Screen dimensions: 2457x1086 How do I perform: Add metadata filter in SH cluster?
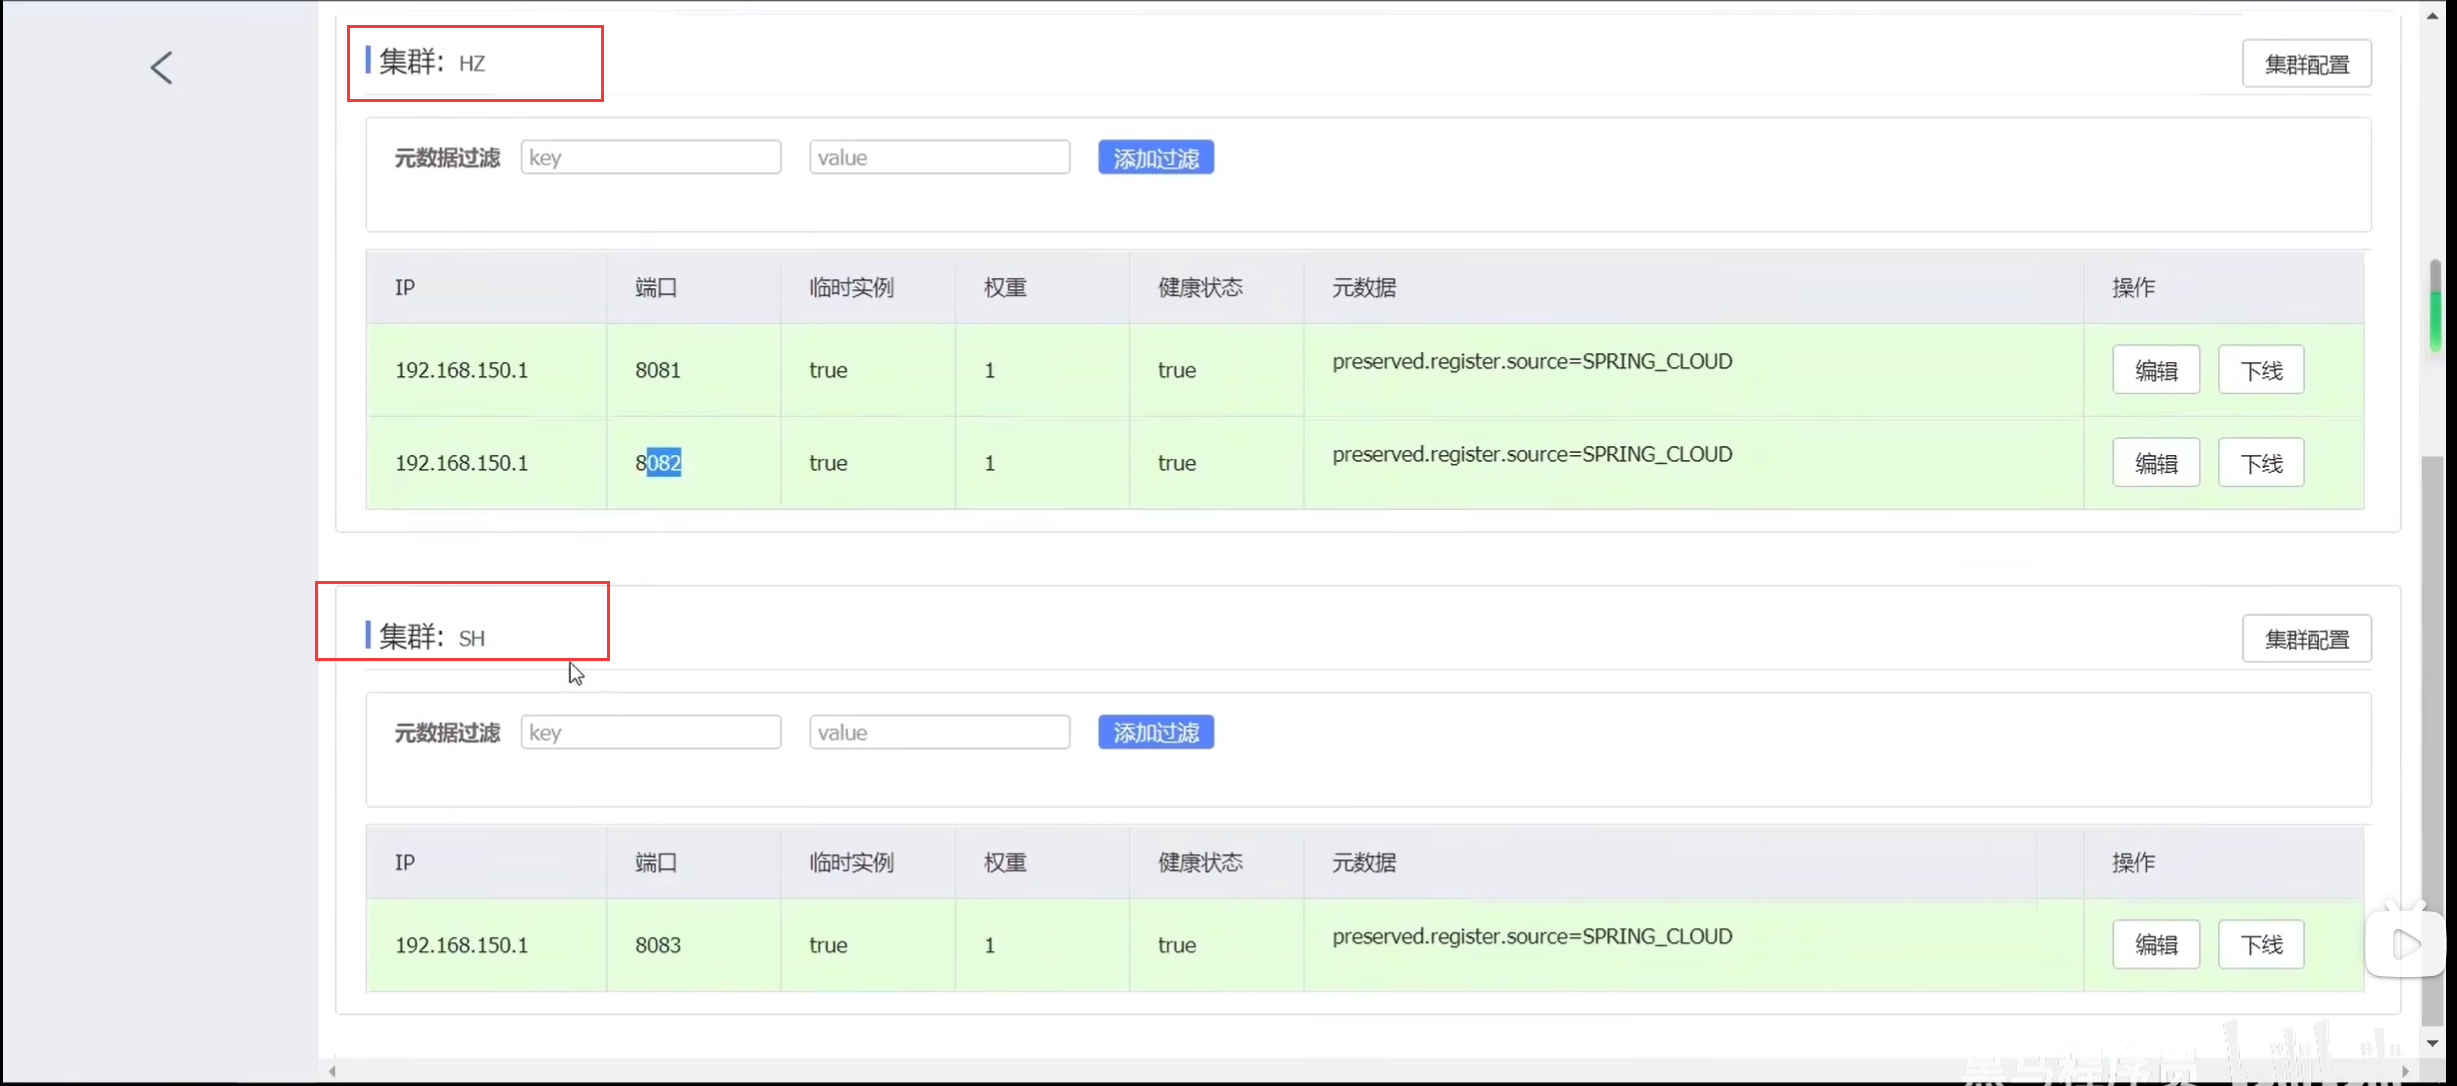coord(1155,733)
